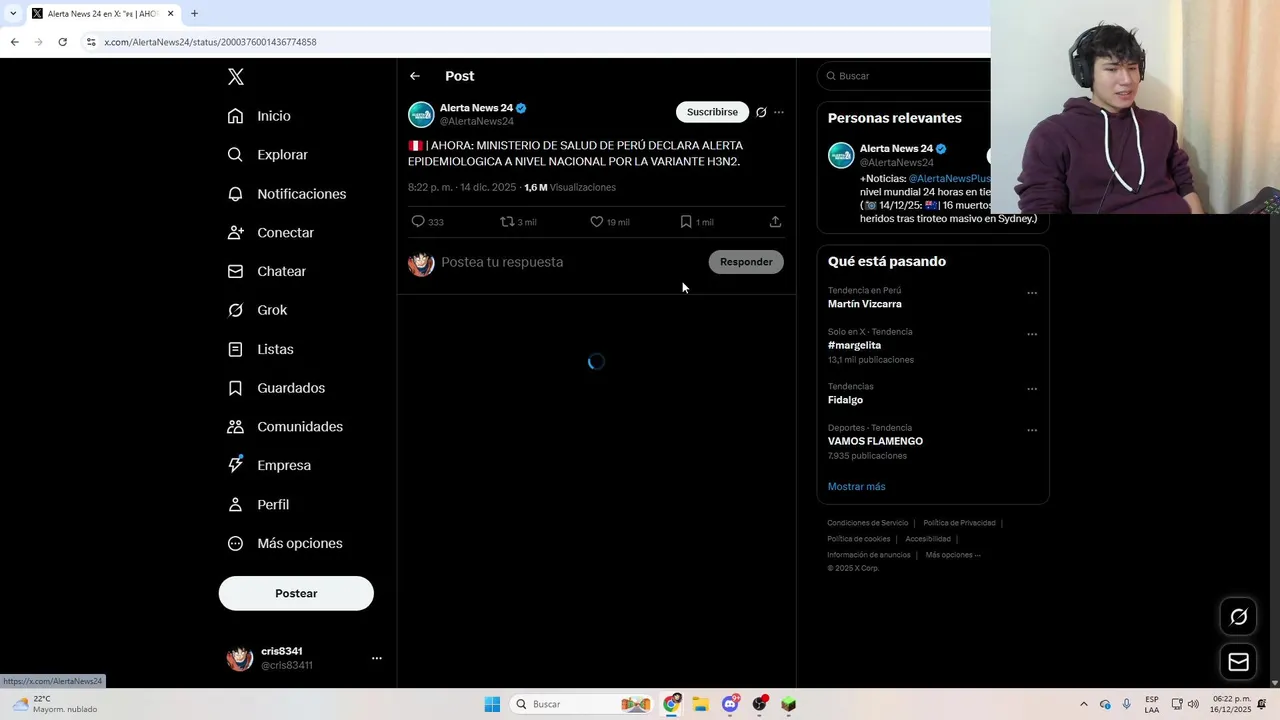Image resolution: width=1280 pixels, height=720 pixels.
Task: Open Alerta News 24 author name
Action: tap(476, 108)
